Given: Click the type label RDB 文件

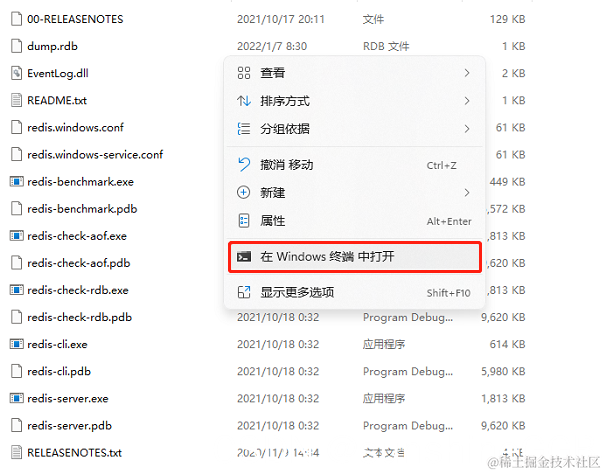Looking at the screenshot, I should (386, 46).
